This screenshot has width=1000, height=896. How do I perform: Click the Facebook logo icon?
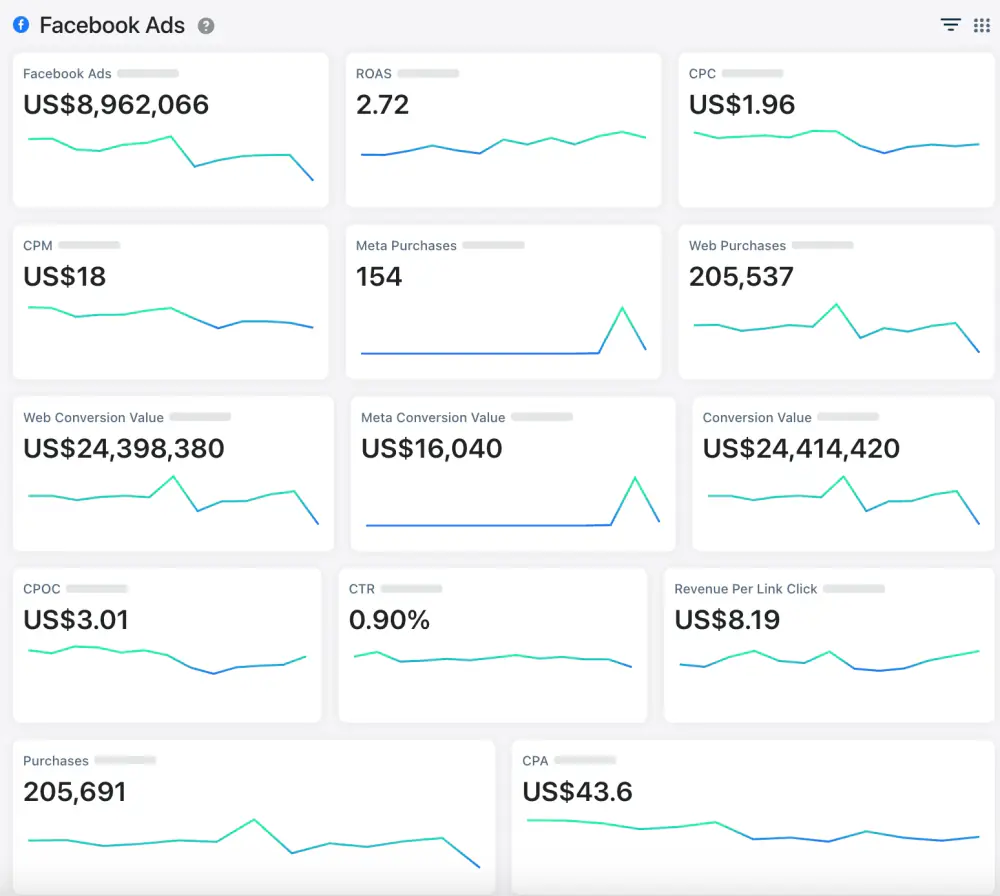21,25
